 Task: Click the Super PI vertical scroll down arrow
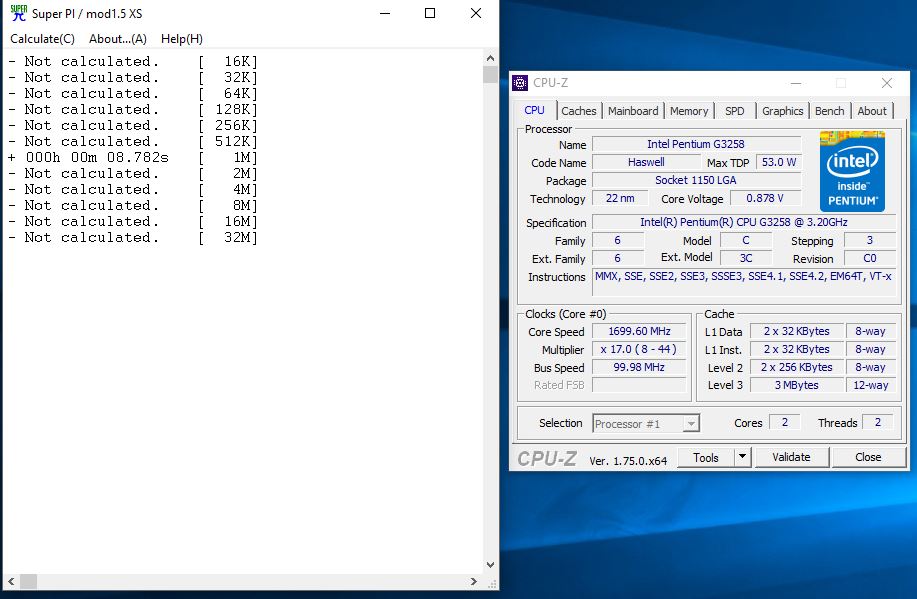pyautogui.click(x=490, y=565)
